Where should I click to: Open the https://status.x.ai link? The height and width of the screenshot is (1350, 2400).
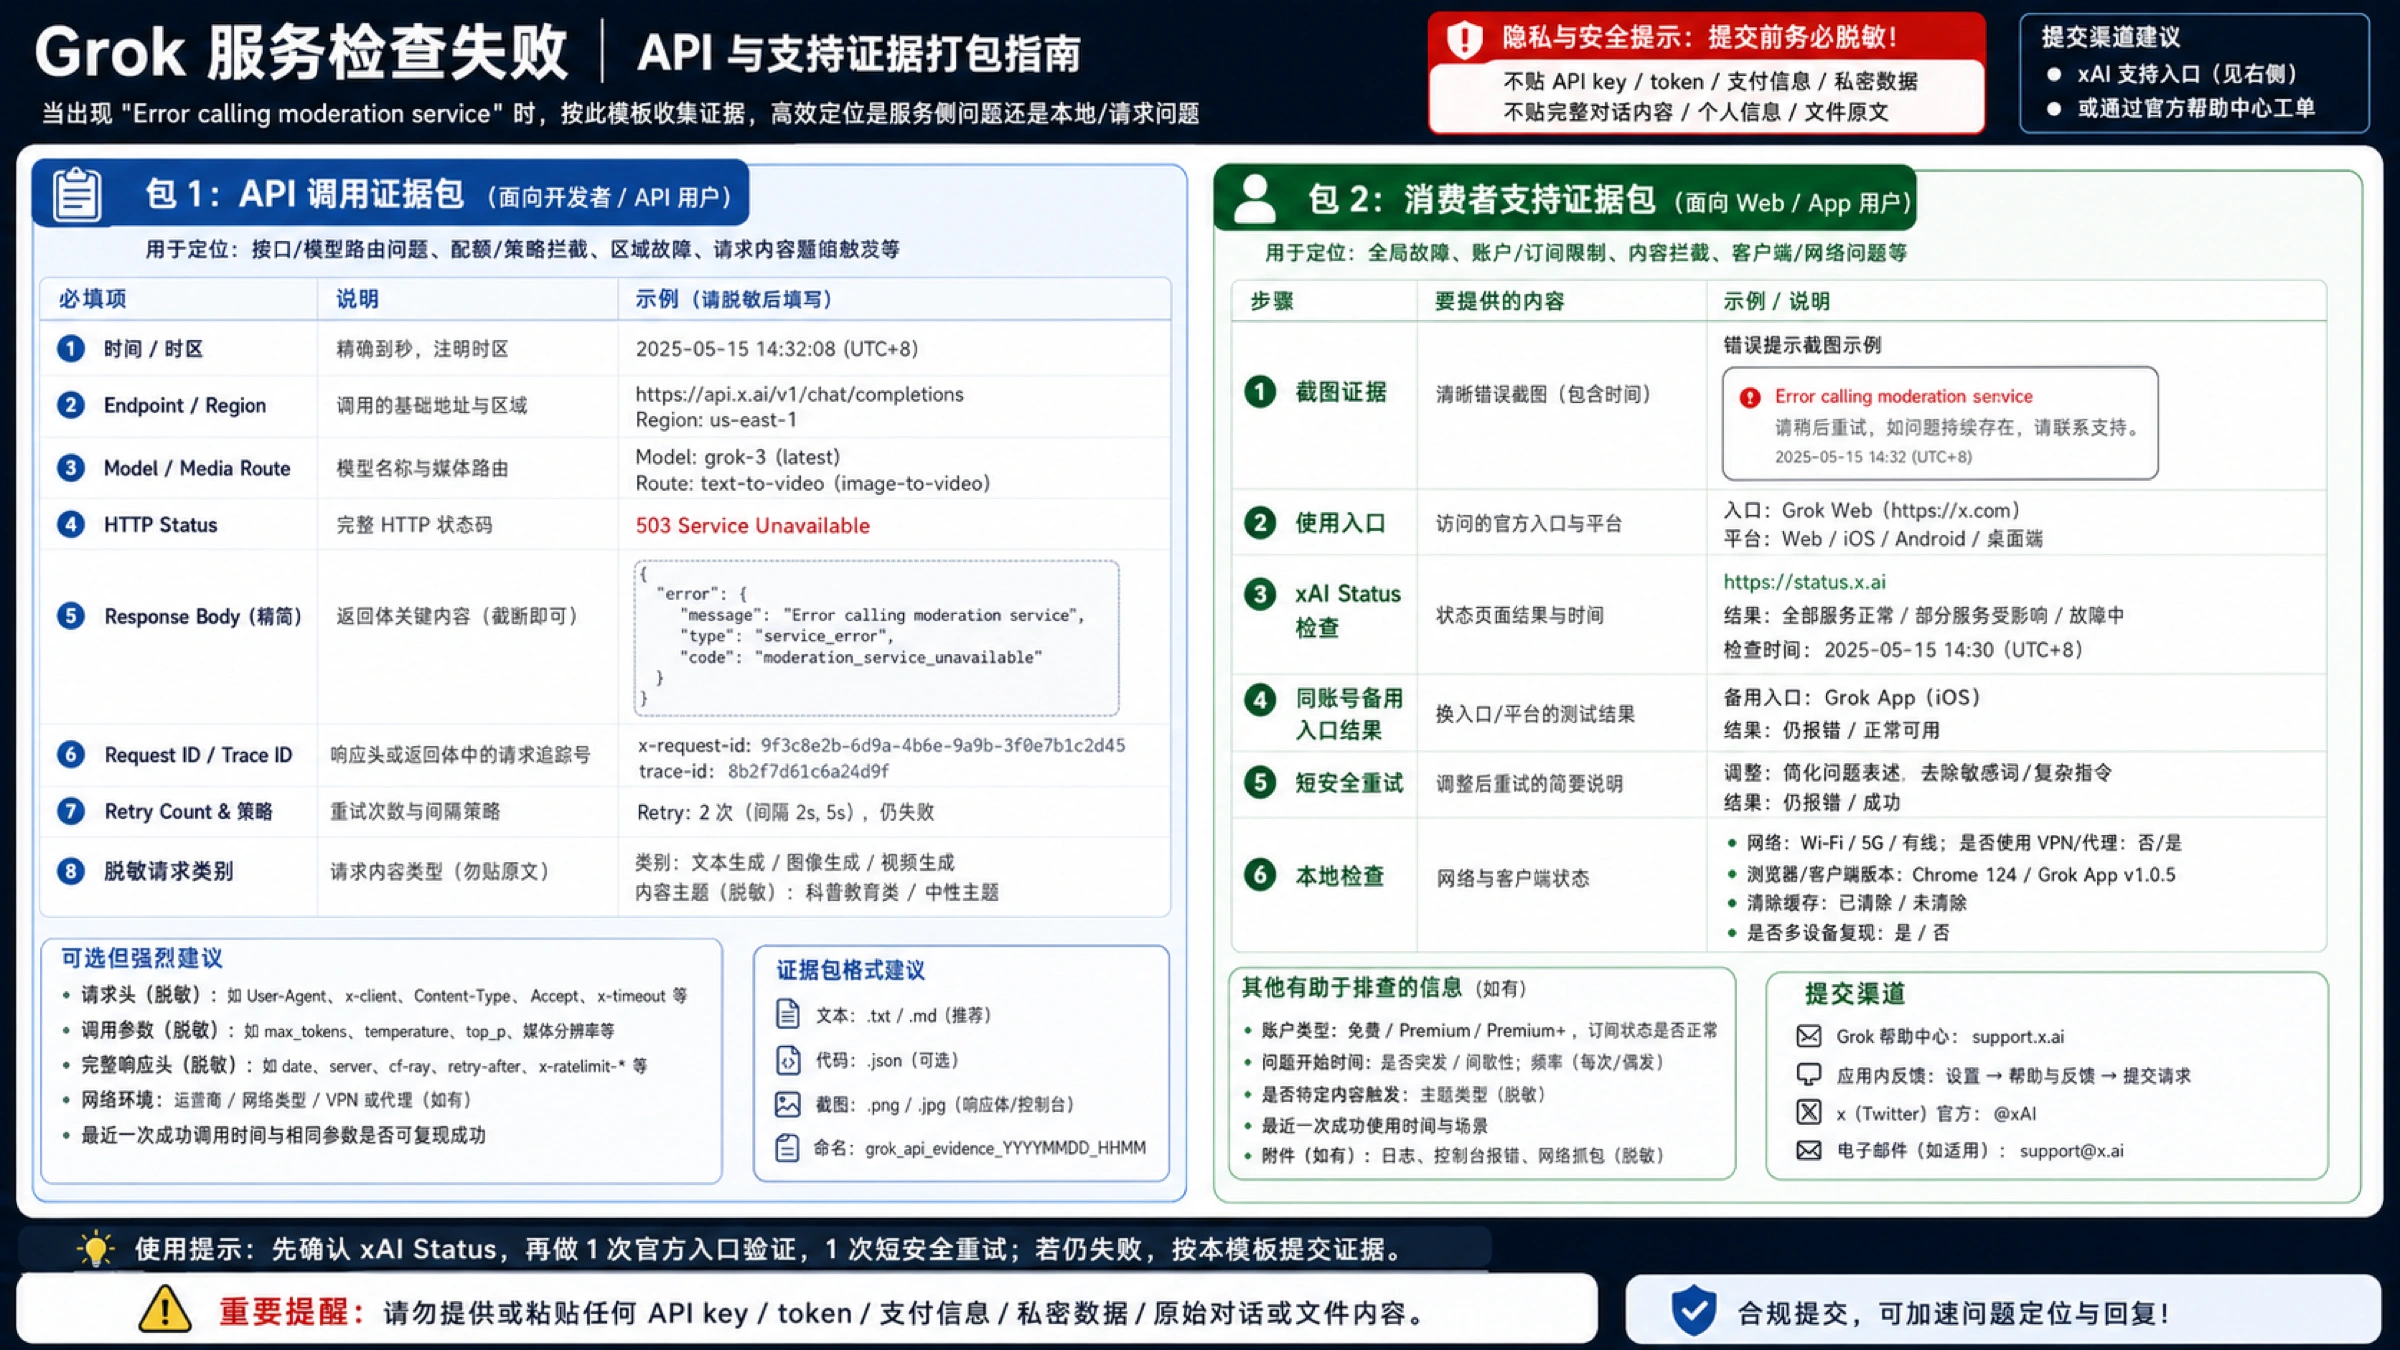1804,582
